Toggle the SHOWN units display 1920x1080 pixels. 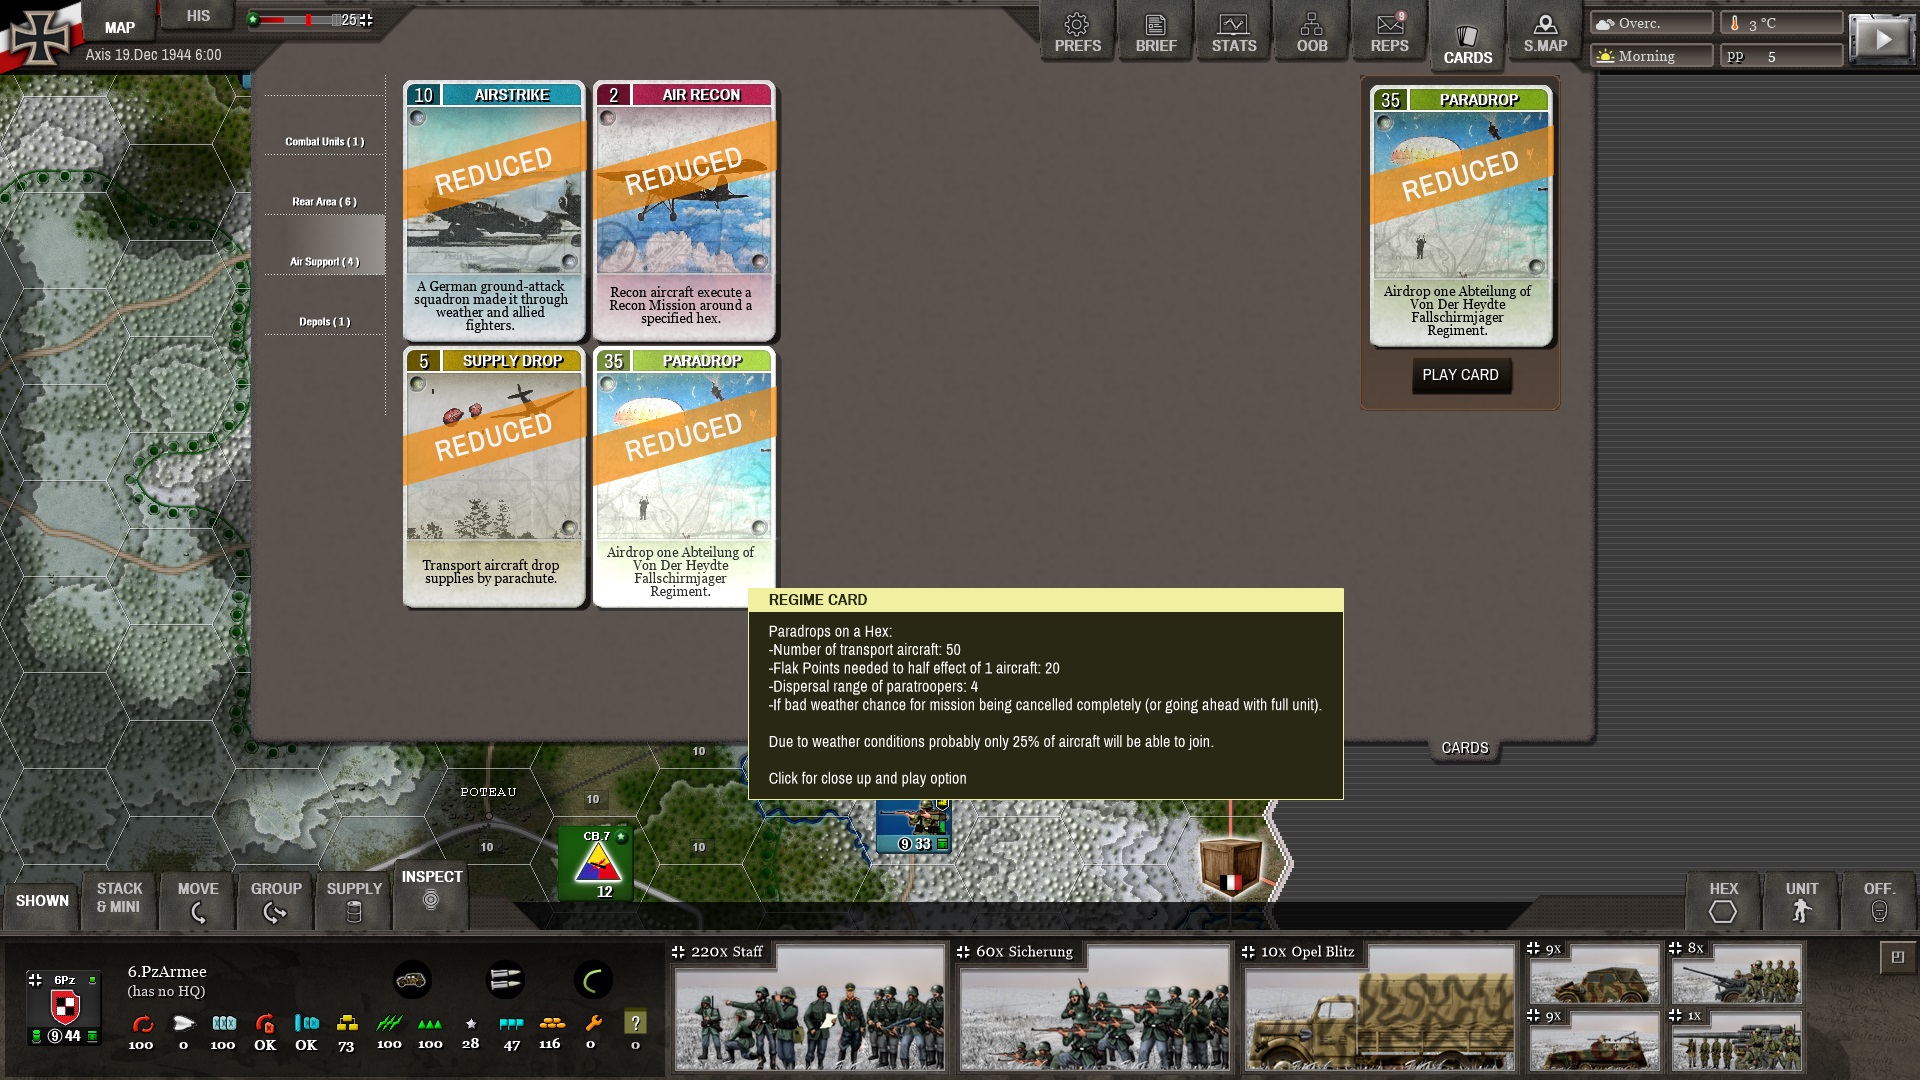tap(42, 900)
